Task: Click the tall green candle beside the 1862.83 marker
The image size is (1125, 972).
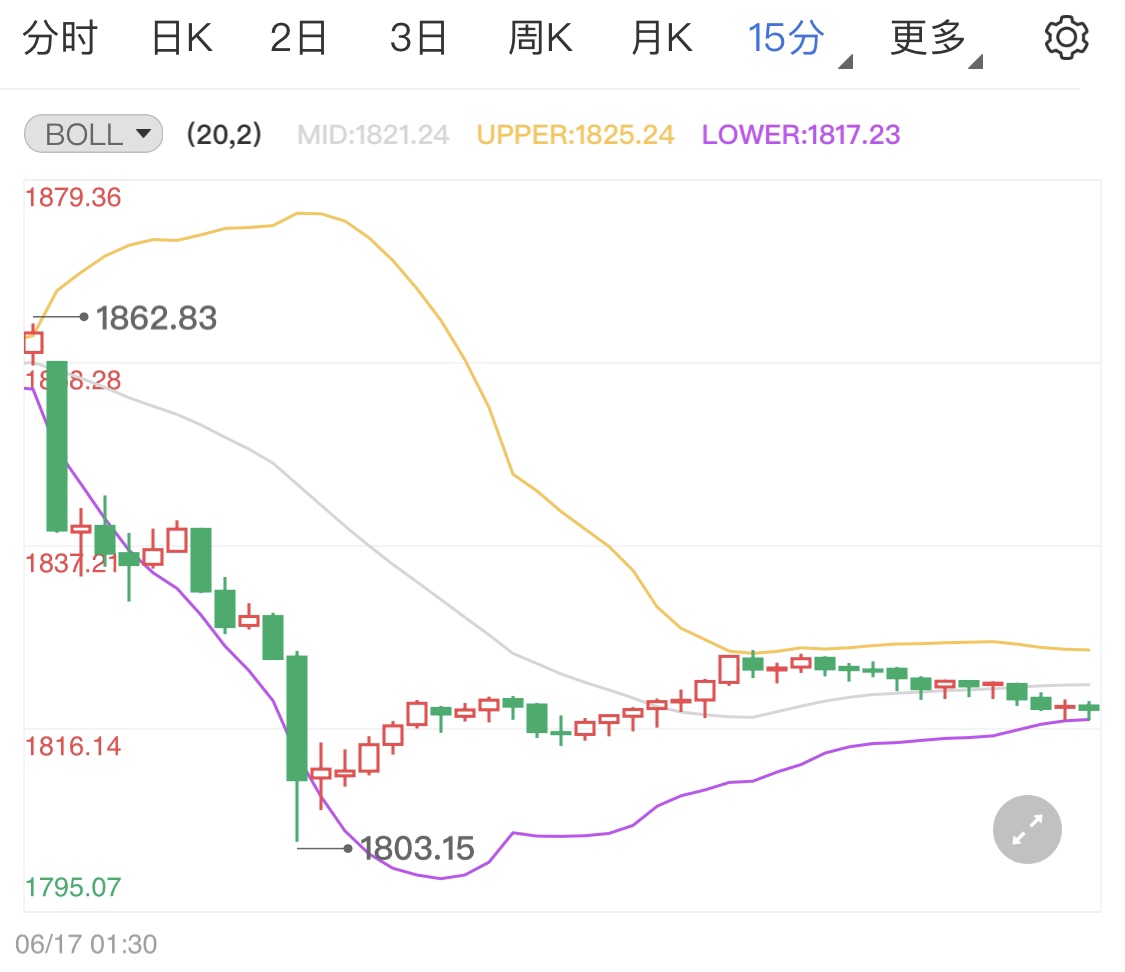Action: click(x=57, y=446)
